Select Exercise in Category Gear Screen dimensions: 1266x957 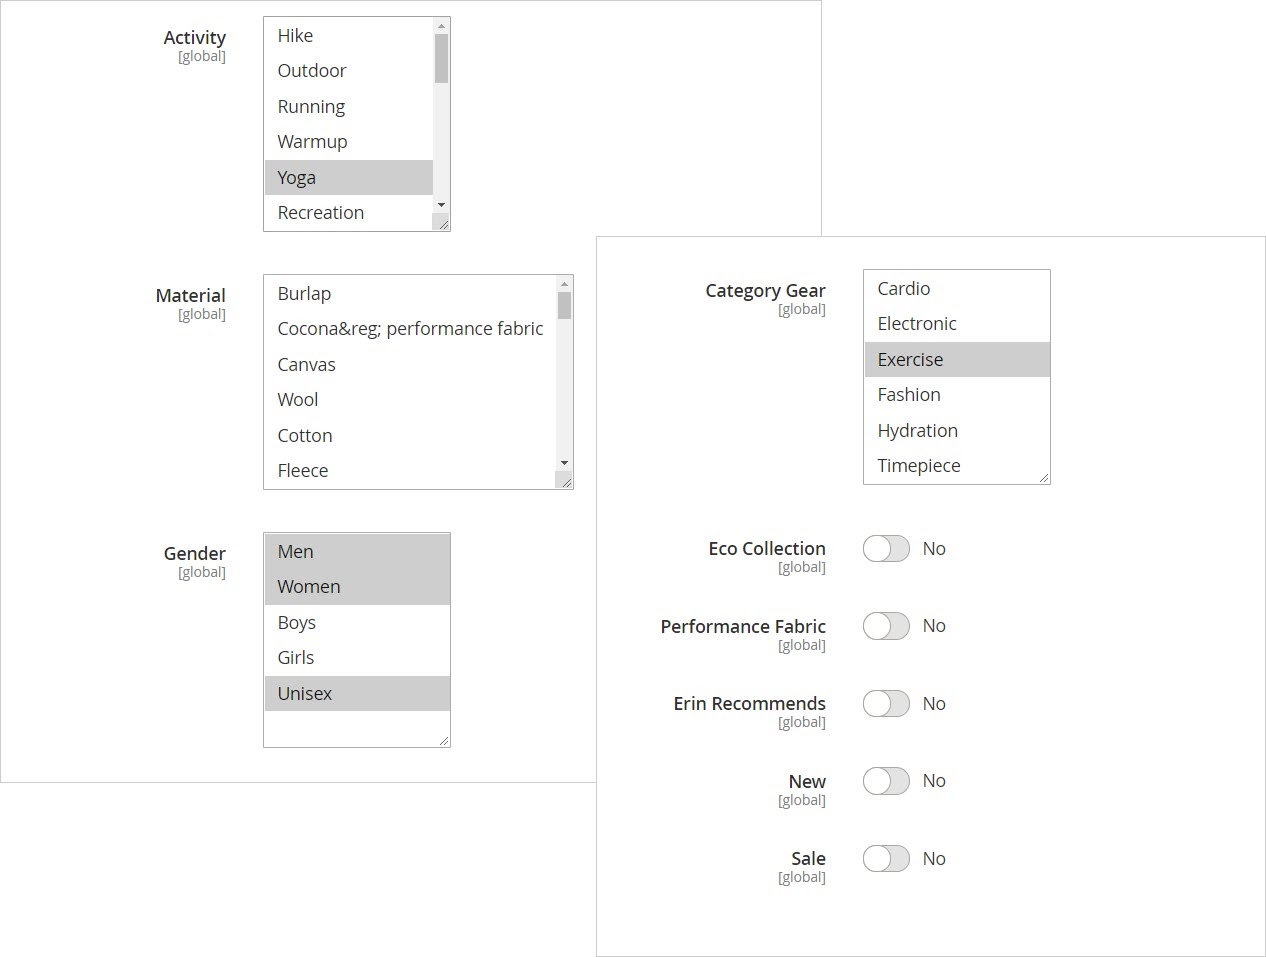910,359
